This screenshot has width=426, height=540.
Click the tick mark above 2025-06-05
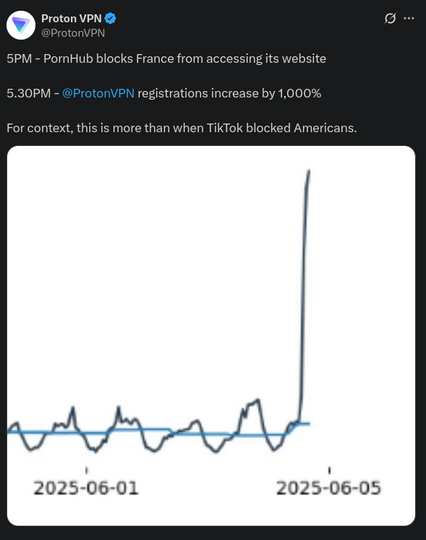coord(330,470)
